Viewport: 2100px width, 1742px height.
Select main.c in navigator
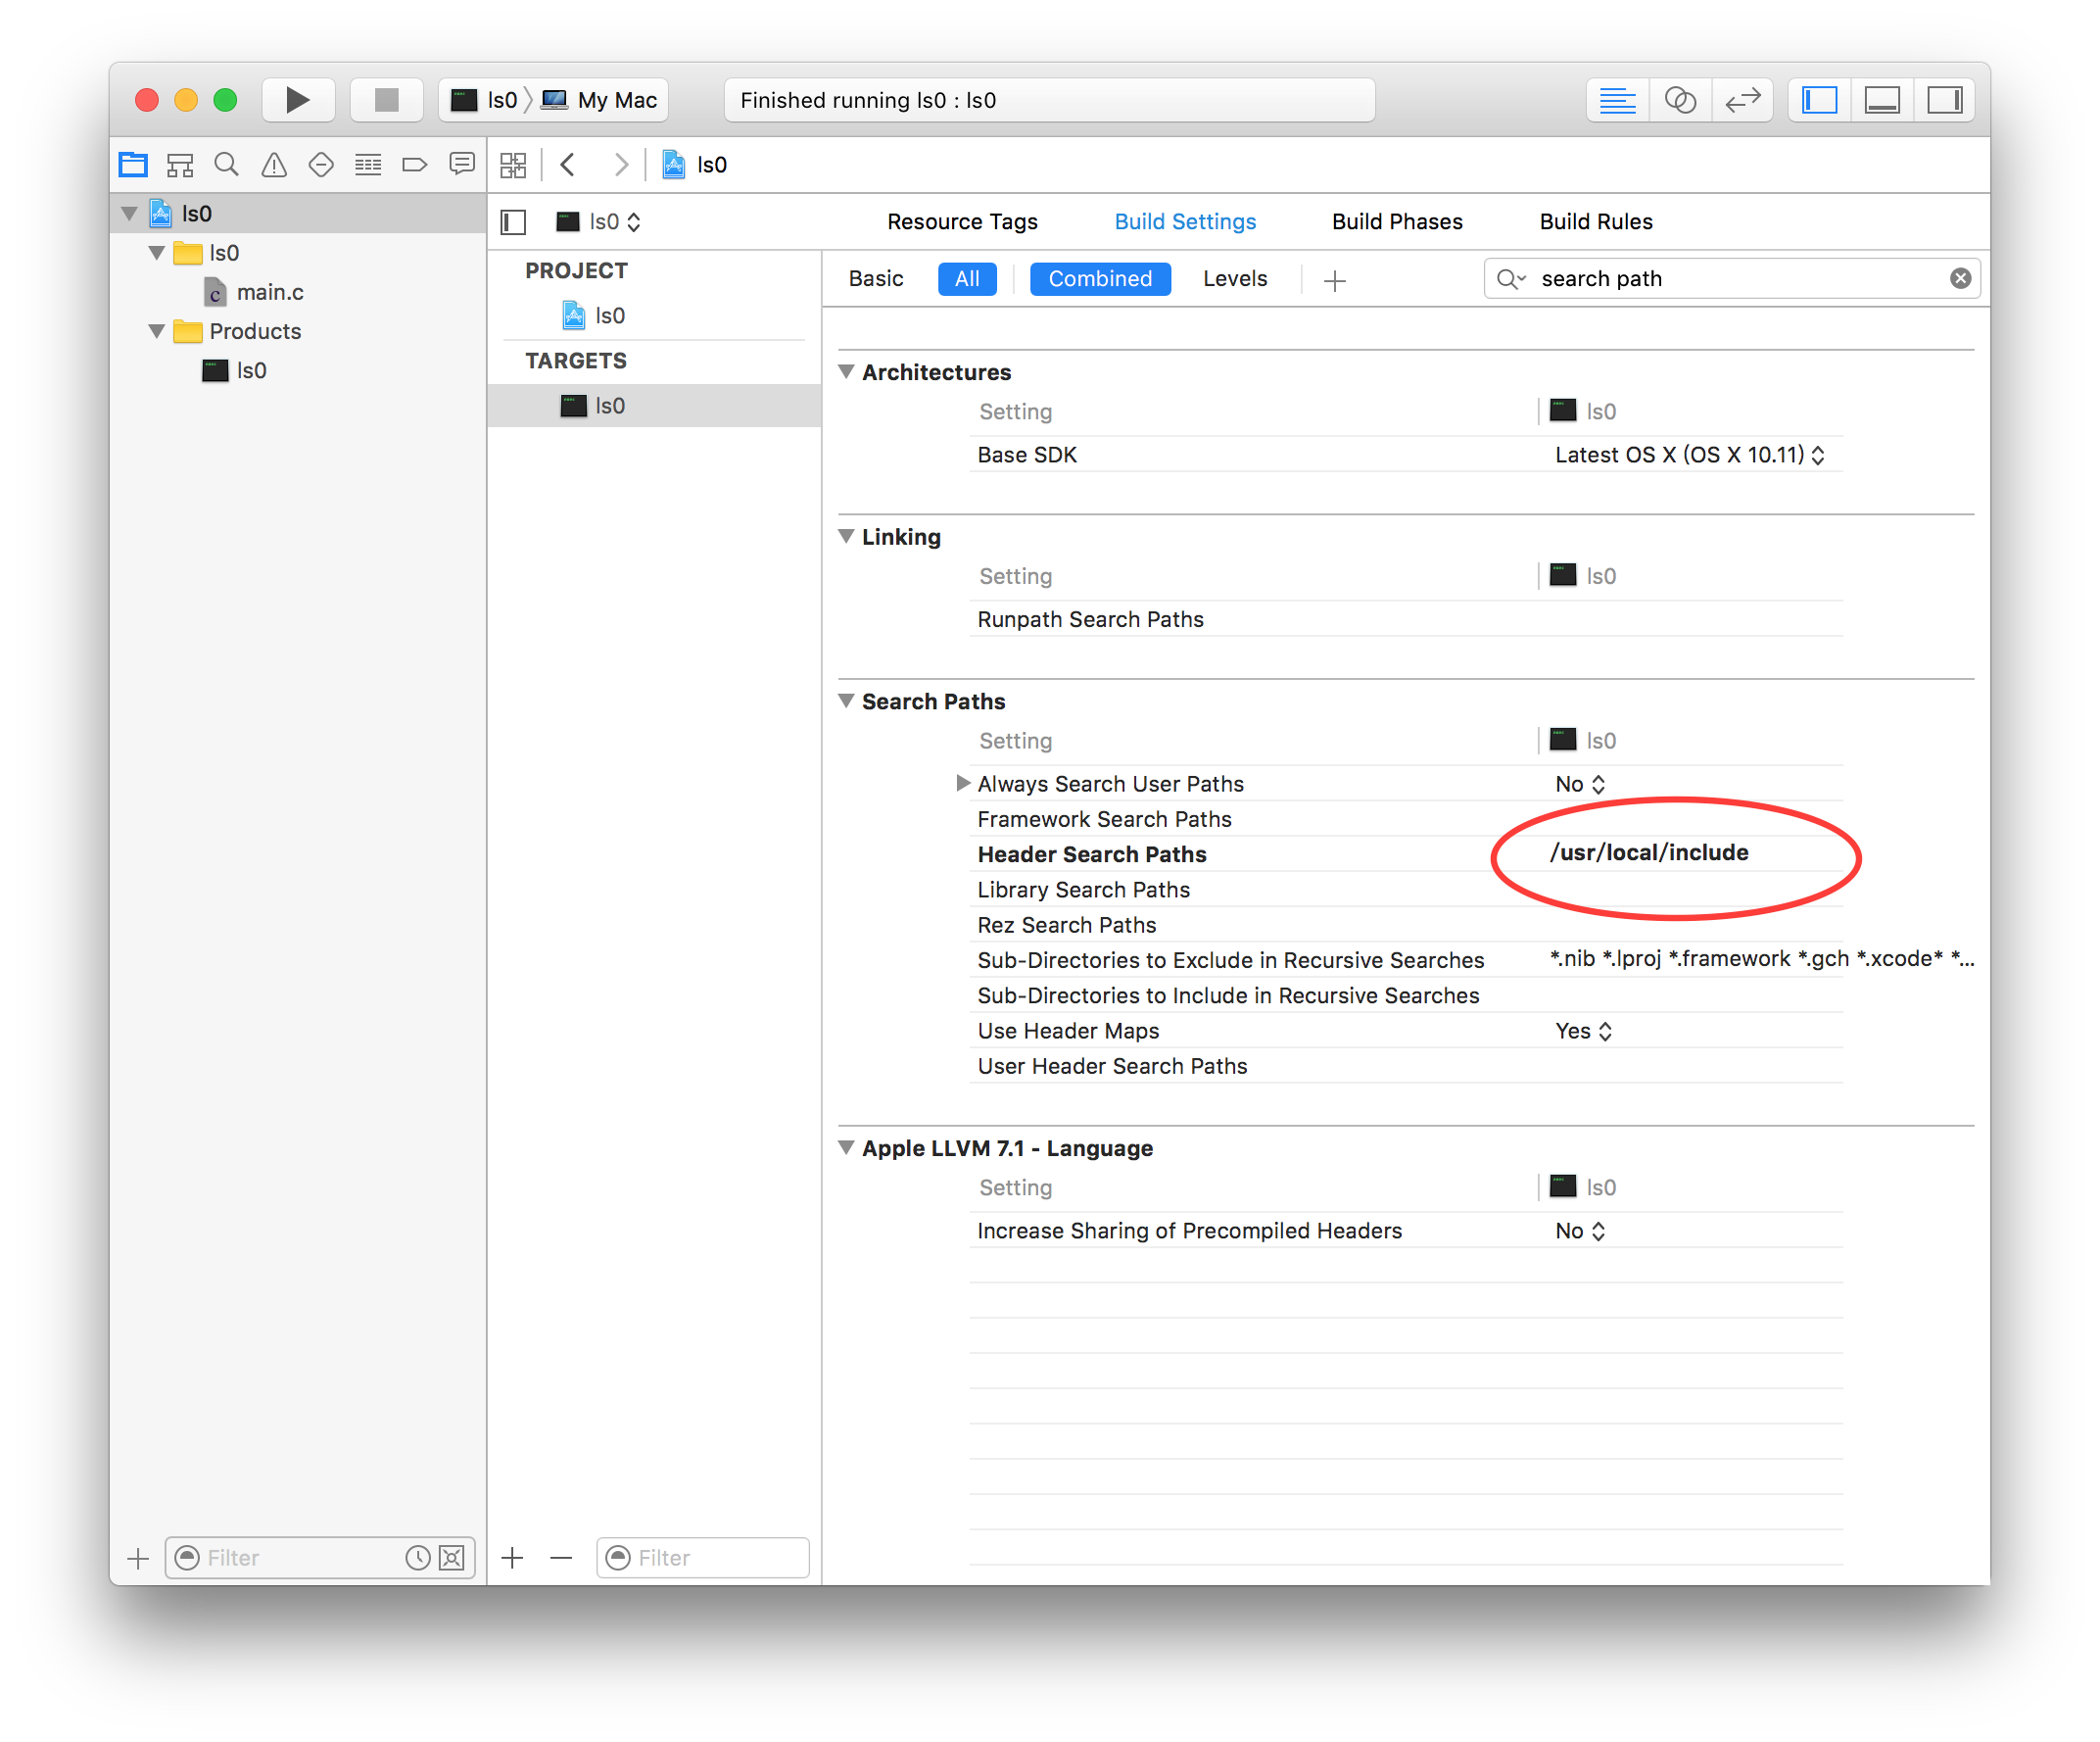click(254, 292)
